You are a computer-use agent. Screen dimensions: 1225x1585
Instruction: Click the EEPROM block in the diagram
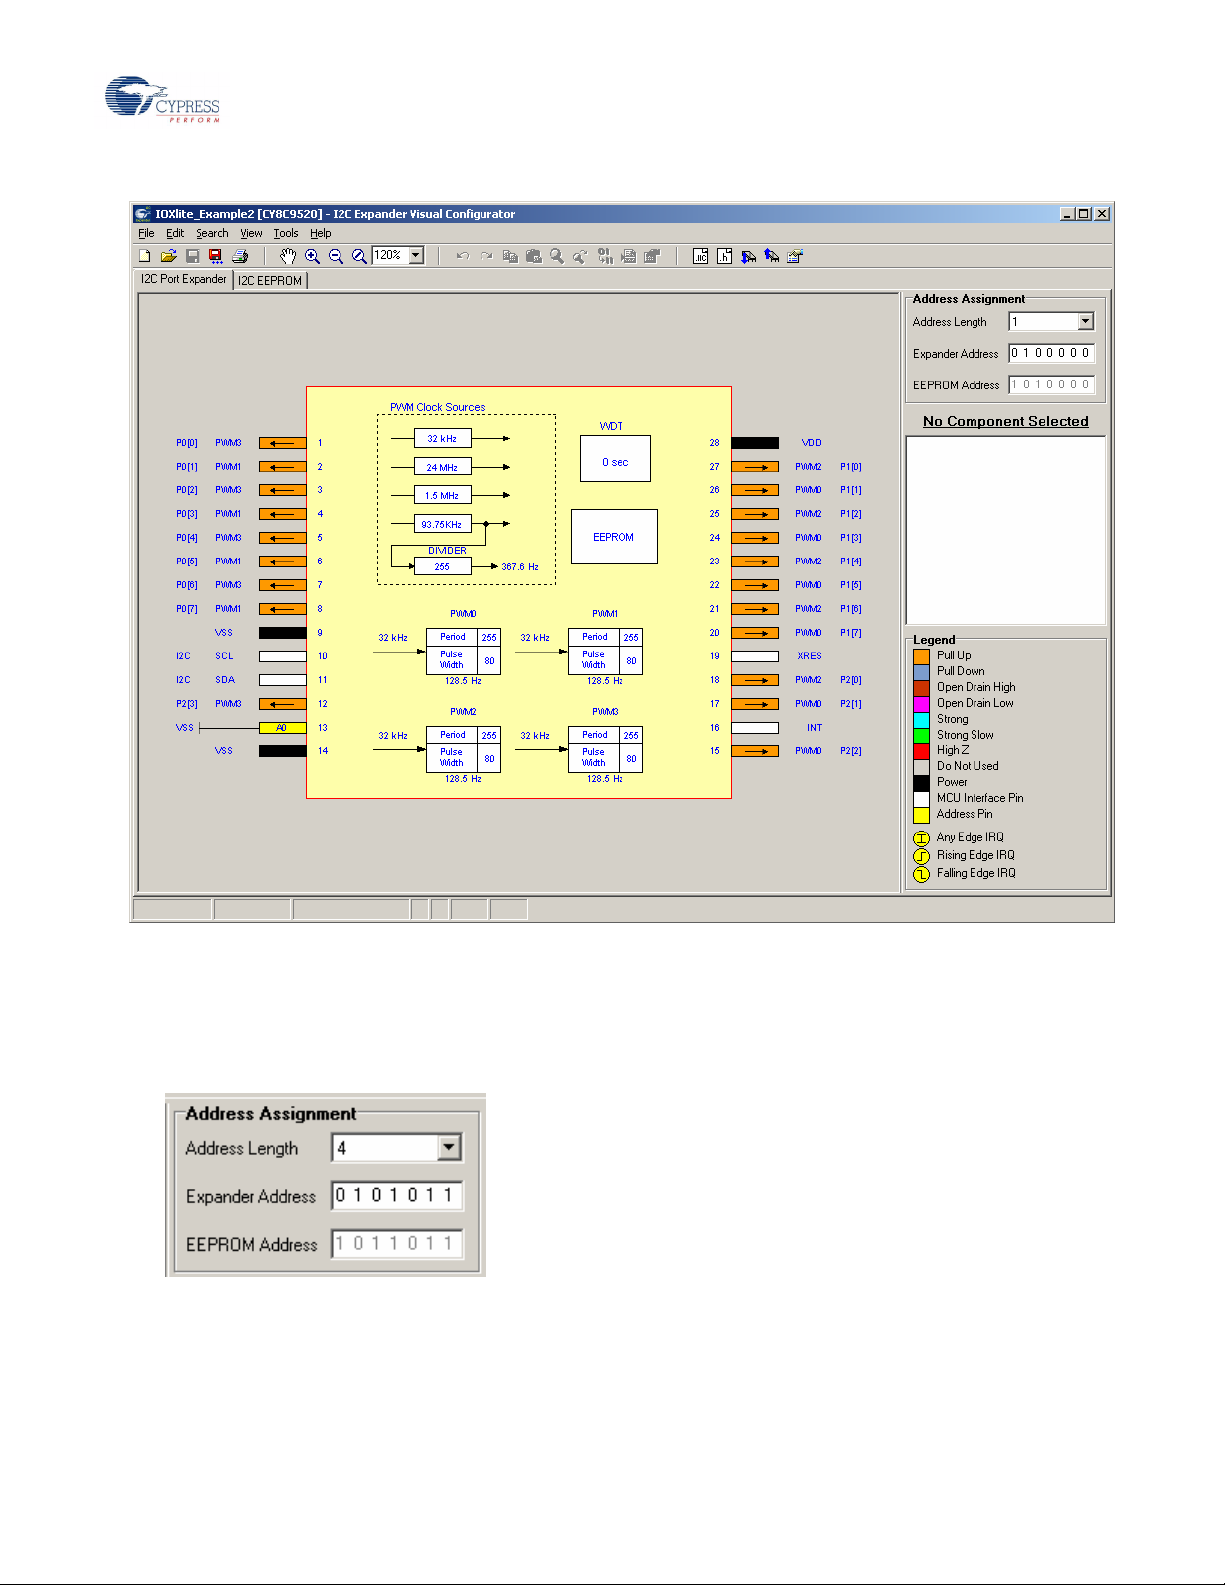614,537
